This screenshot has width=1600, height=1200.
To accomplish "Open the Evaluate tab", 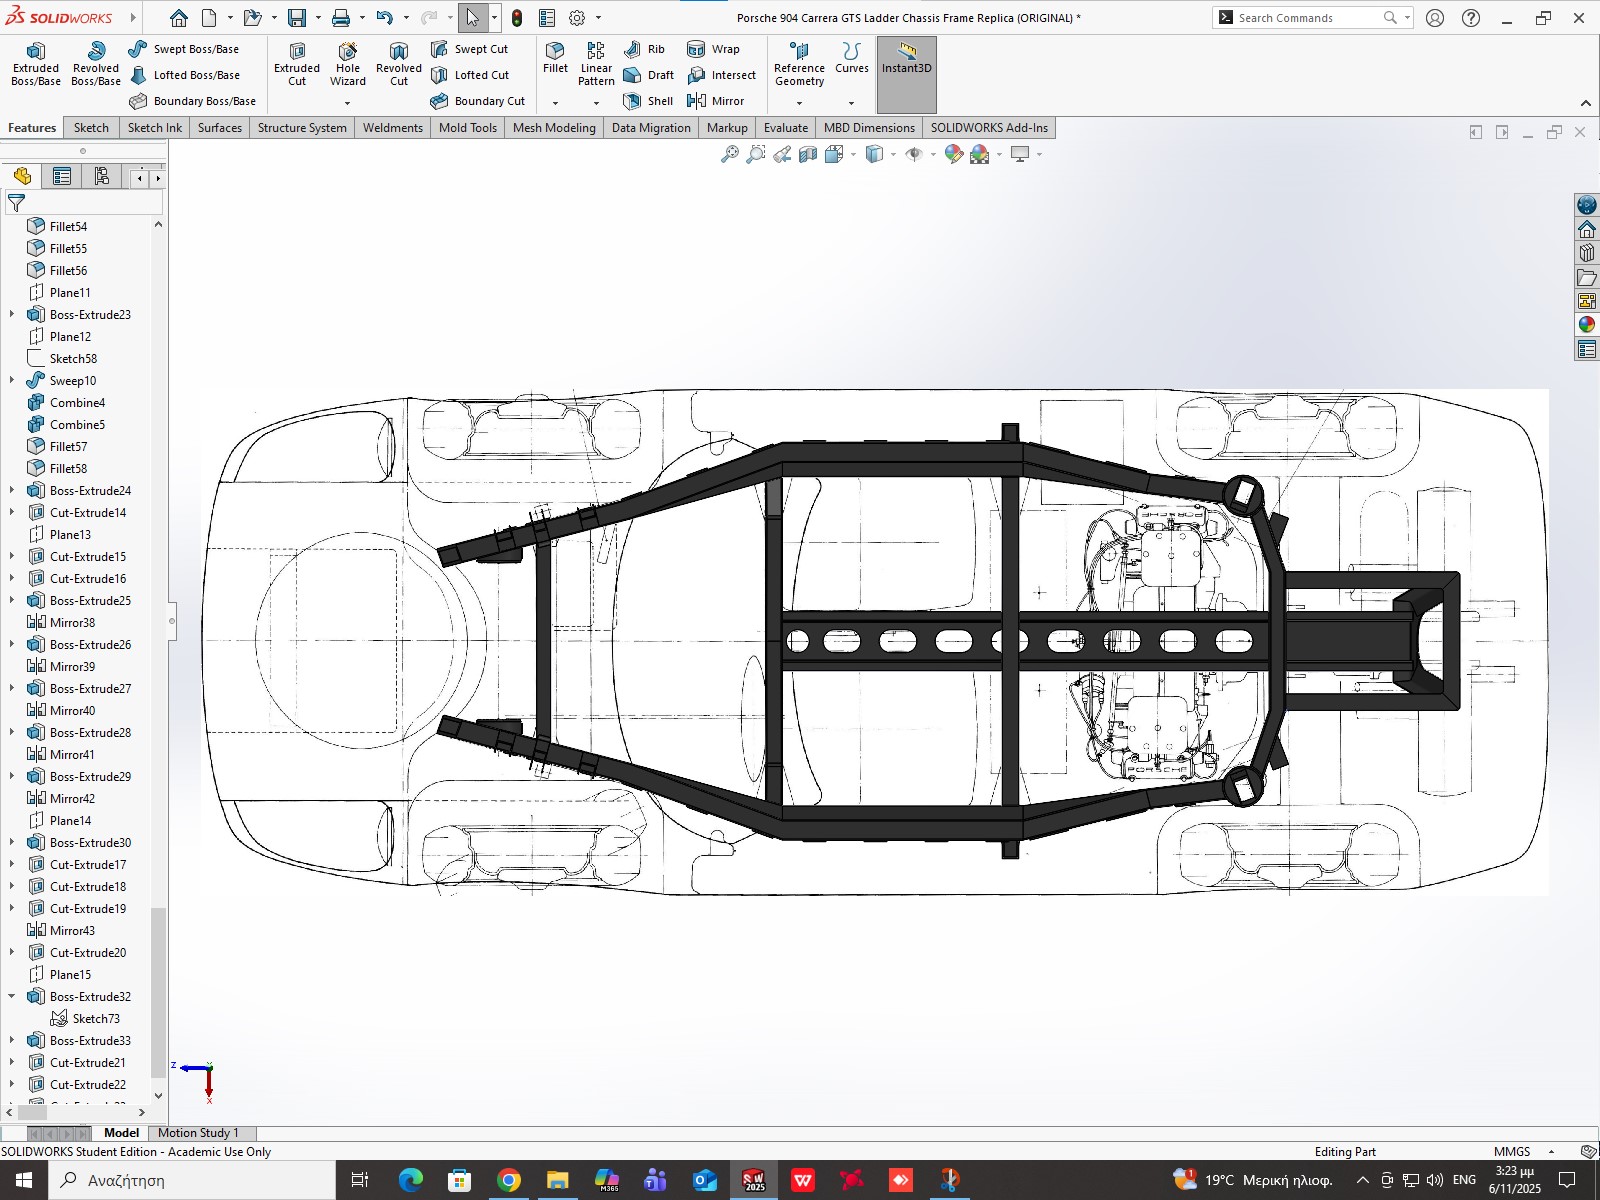I will click(785, 128).
